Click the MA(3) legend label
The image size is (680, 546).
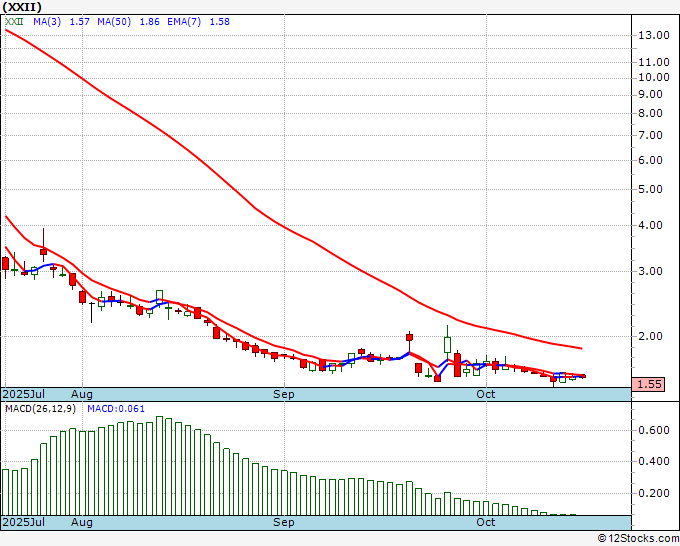click(x=47, y=22)
